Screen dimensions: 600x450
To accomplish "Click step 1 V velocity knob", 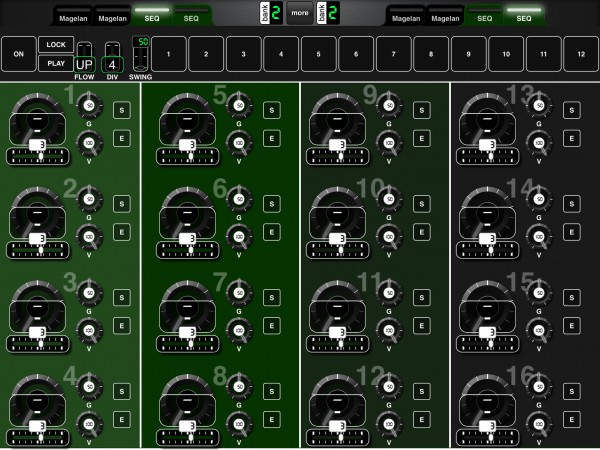I will tap(89, 143).
